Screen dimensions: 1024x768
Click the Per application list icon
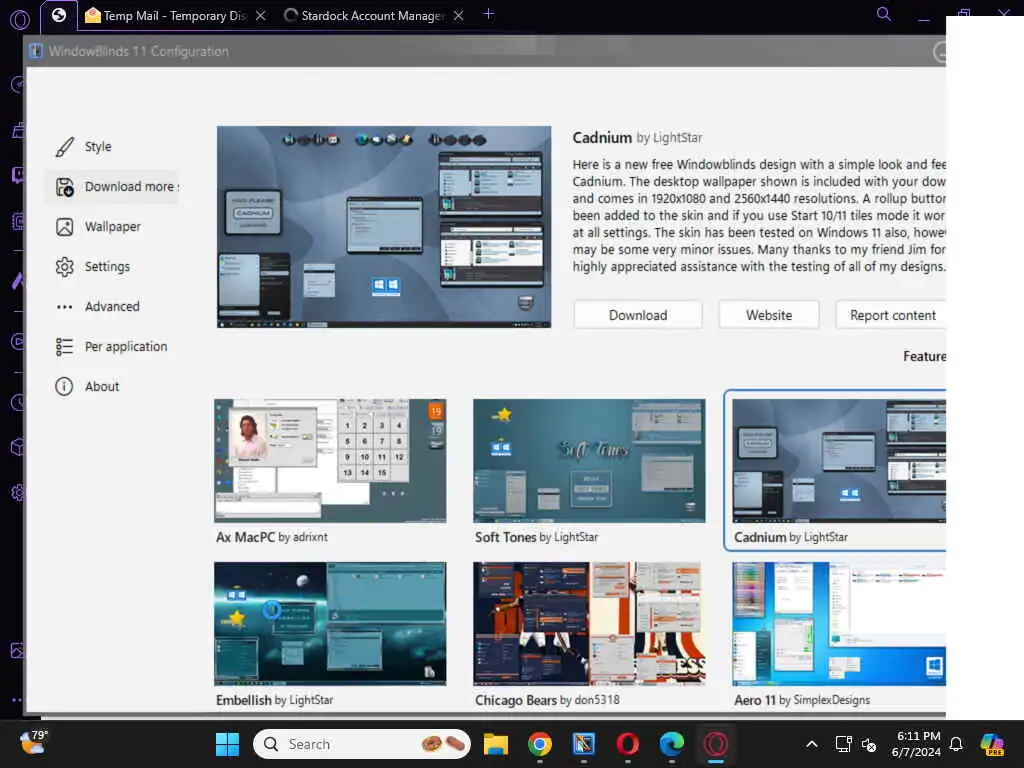(65, 346)
